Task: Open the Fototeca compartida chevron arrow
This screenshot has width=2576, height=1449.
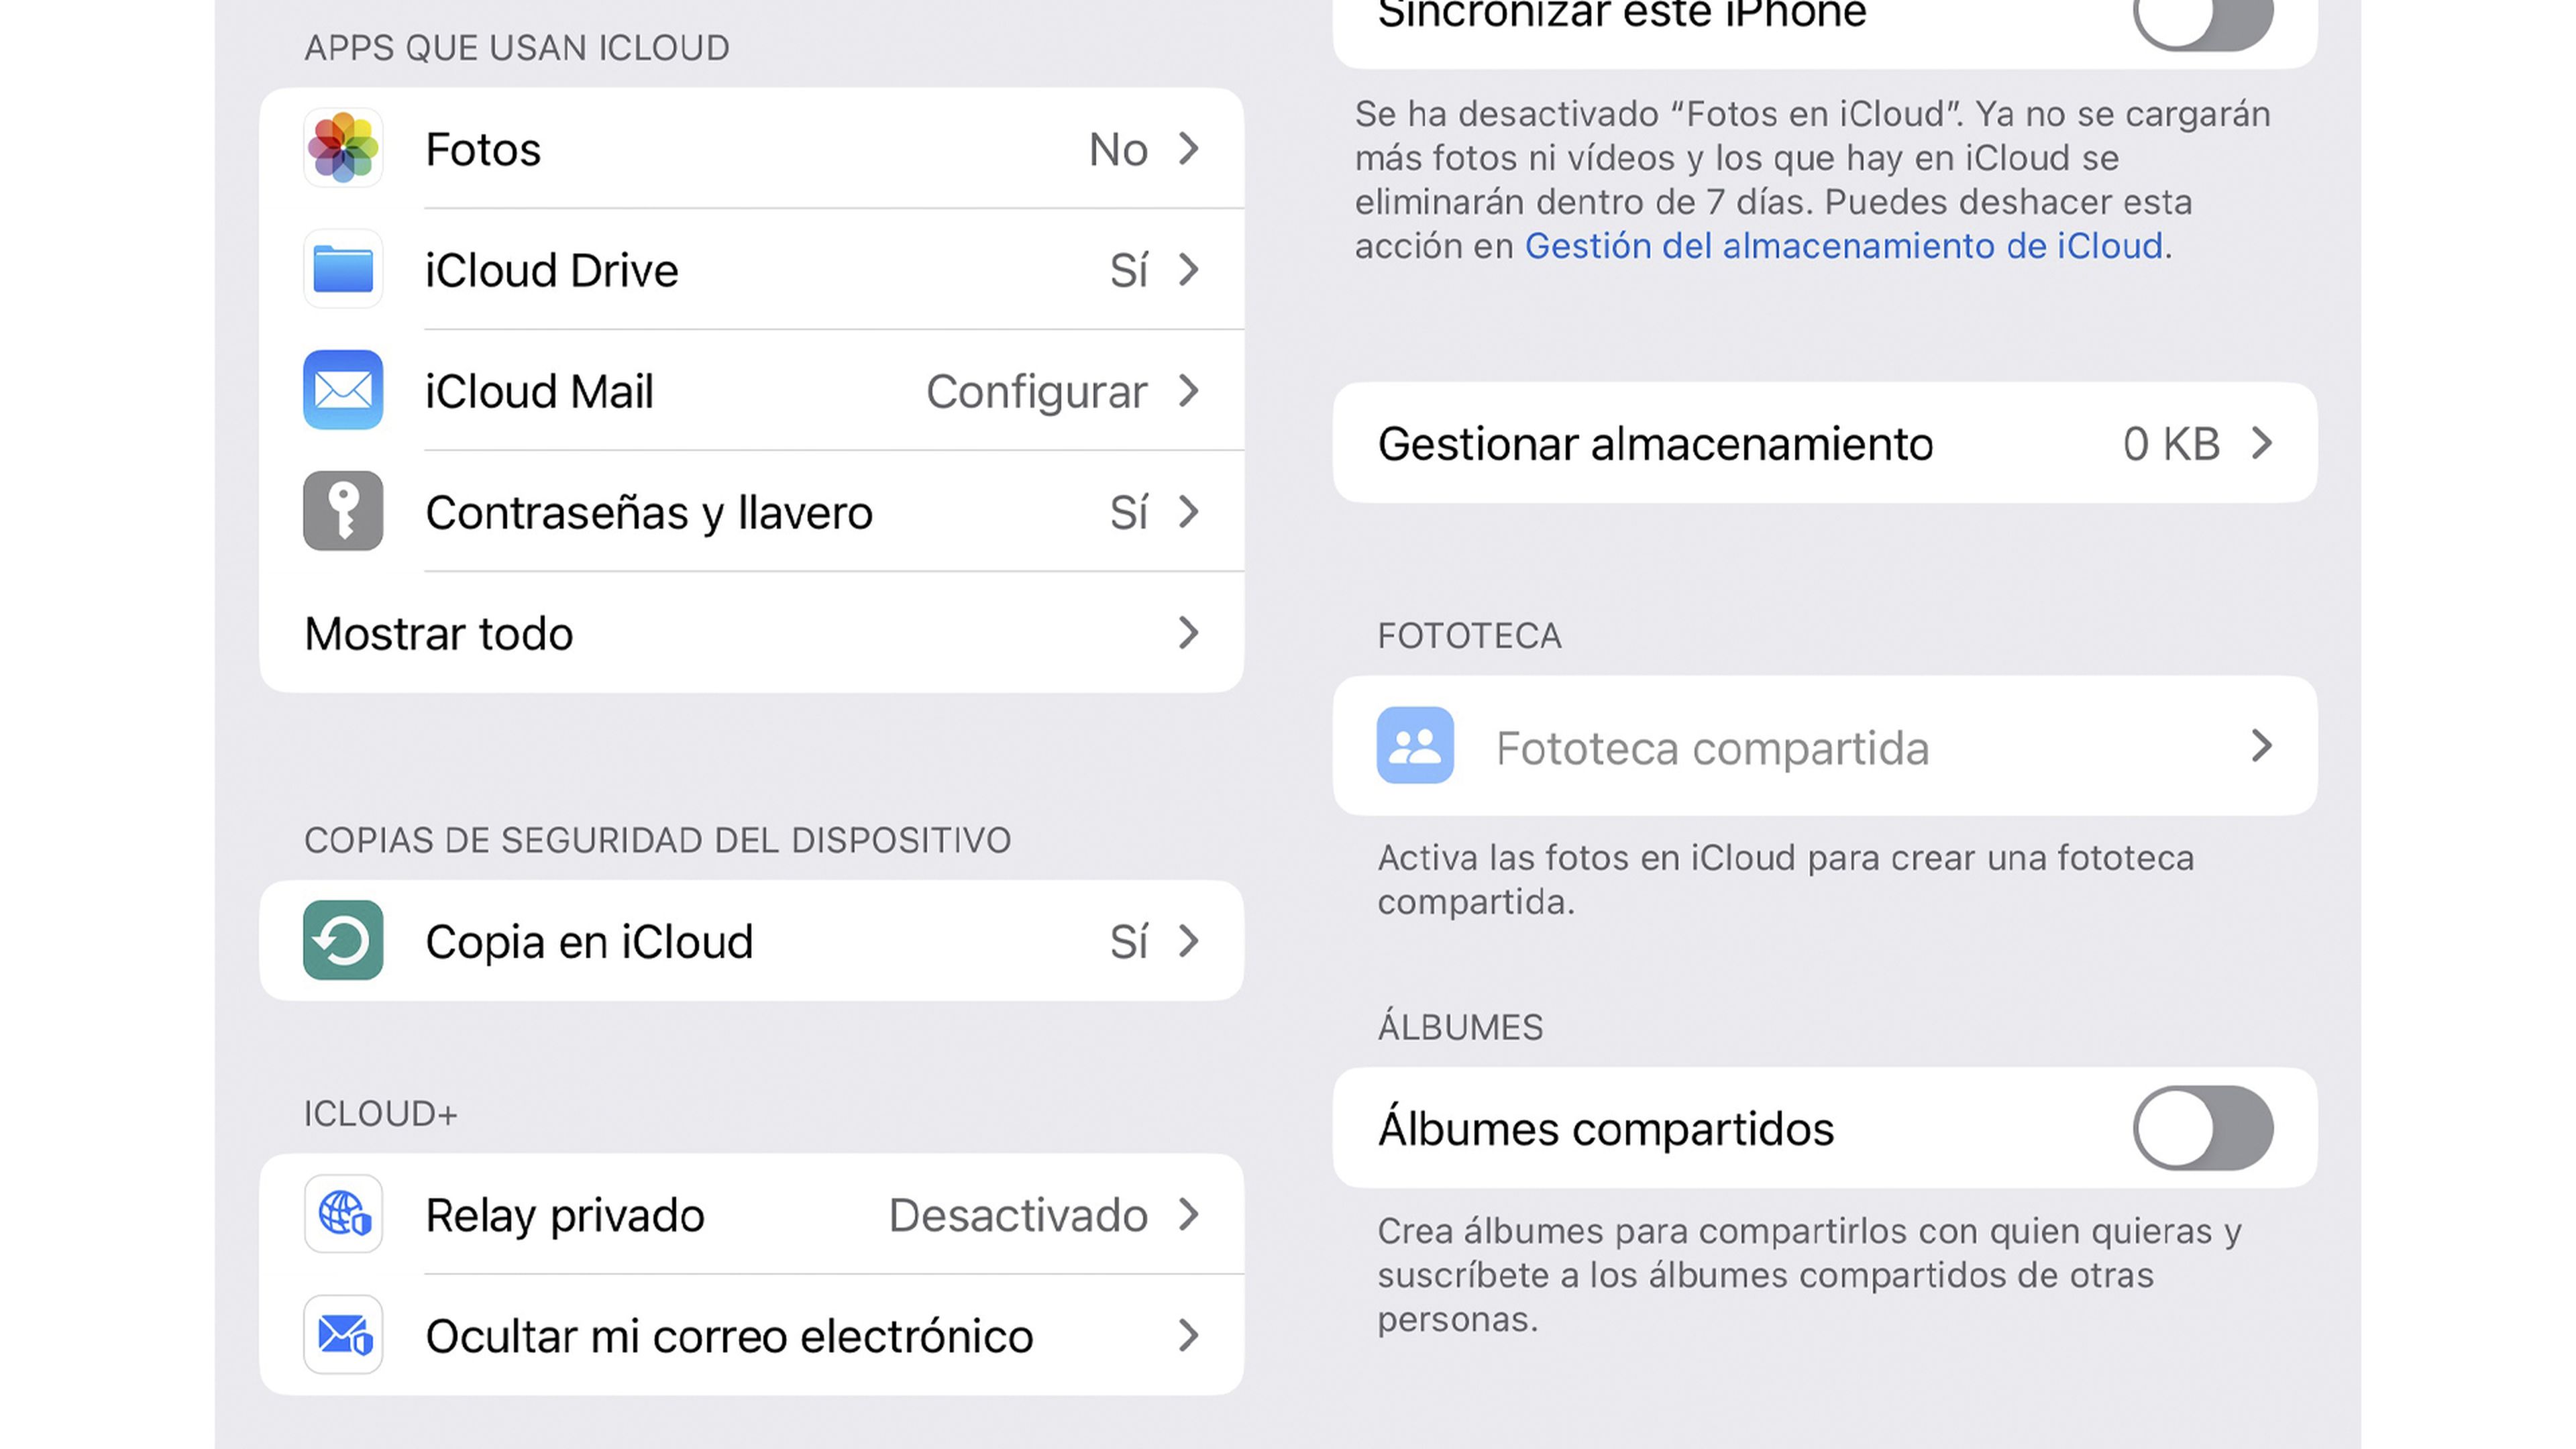Action: 2262,745
